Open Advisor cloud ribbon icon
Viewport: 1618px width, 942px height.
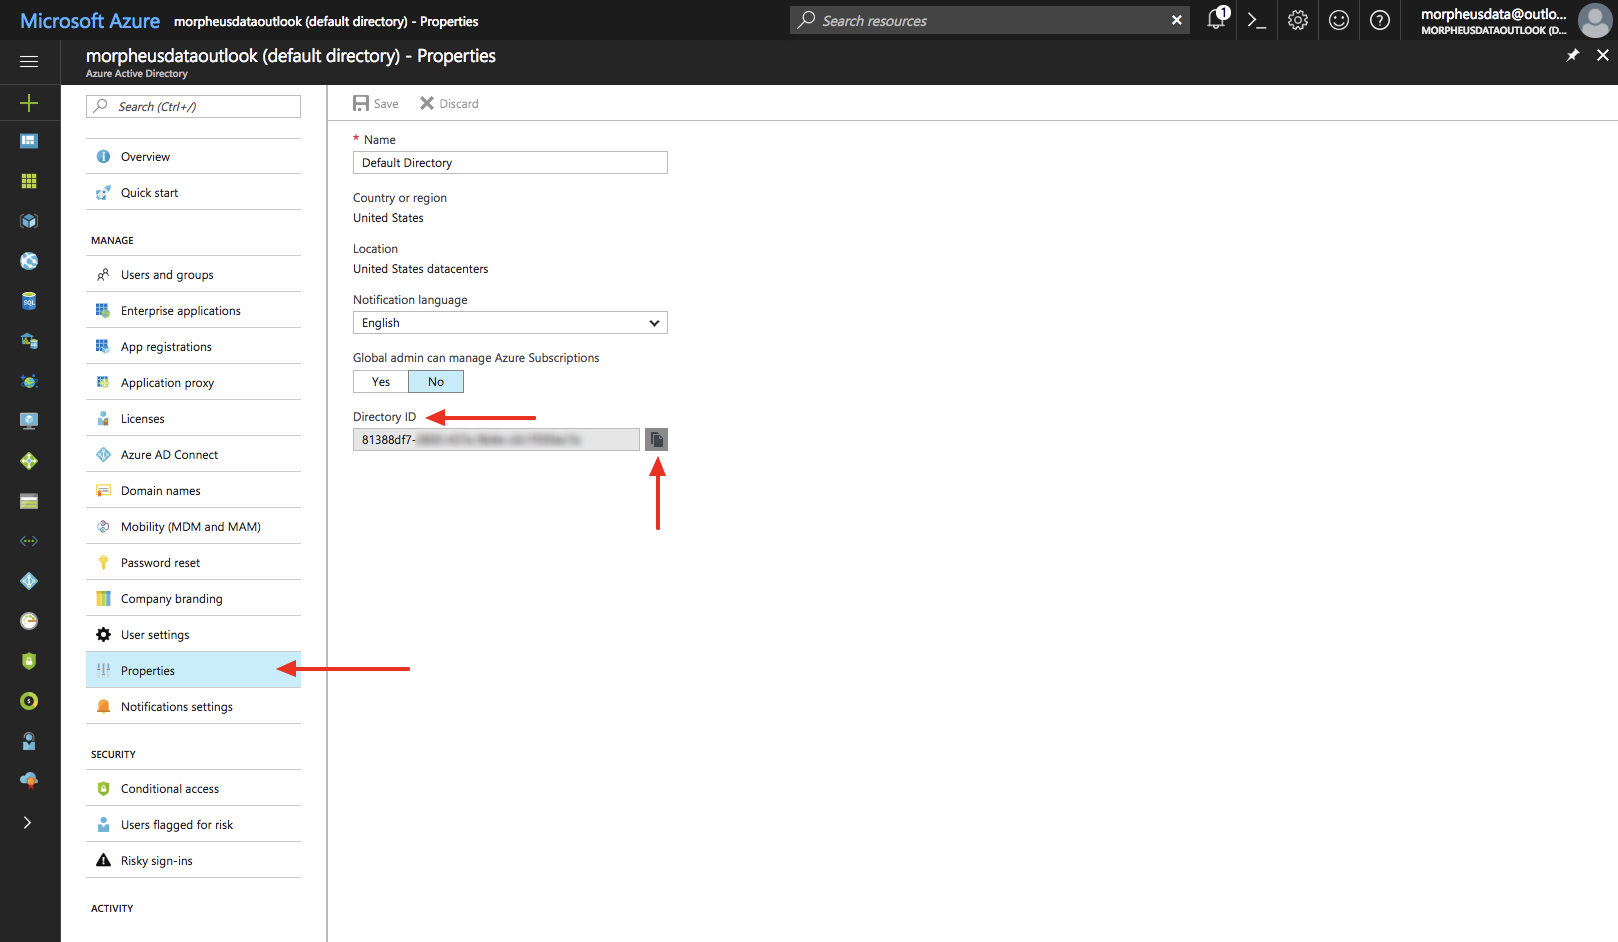(x=29, y=781)
